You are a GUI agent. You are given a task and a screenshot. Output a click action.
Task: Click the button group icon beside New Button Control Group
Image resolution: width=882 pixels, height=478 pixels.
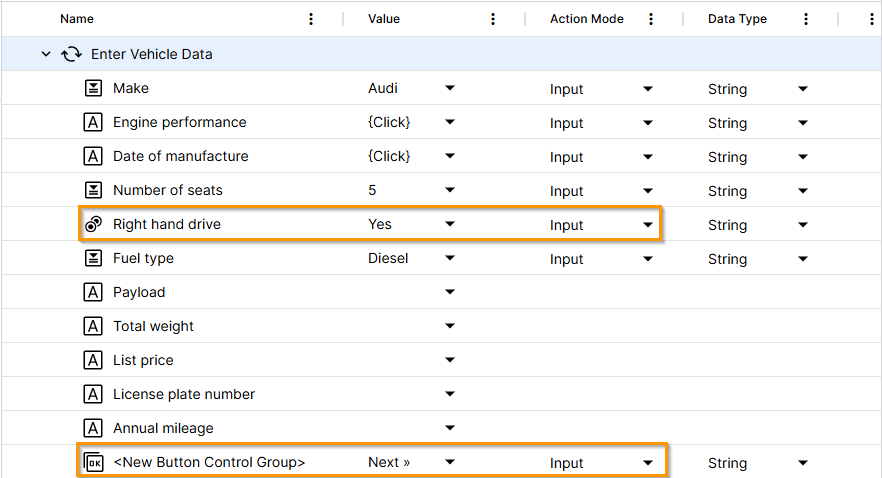93,462
